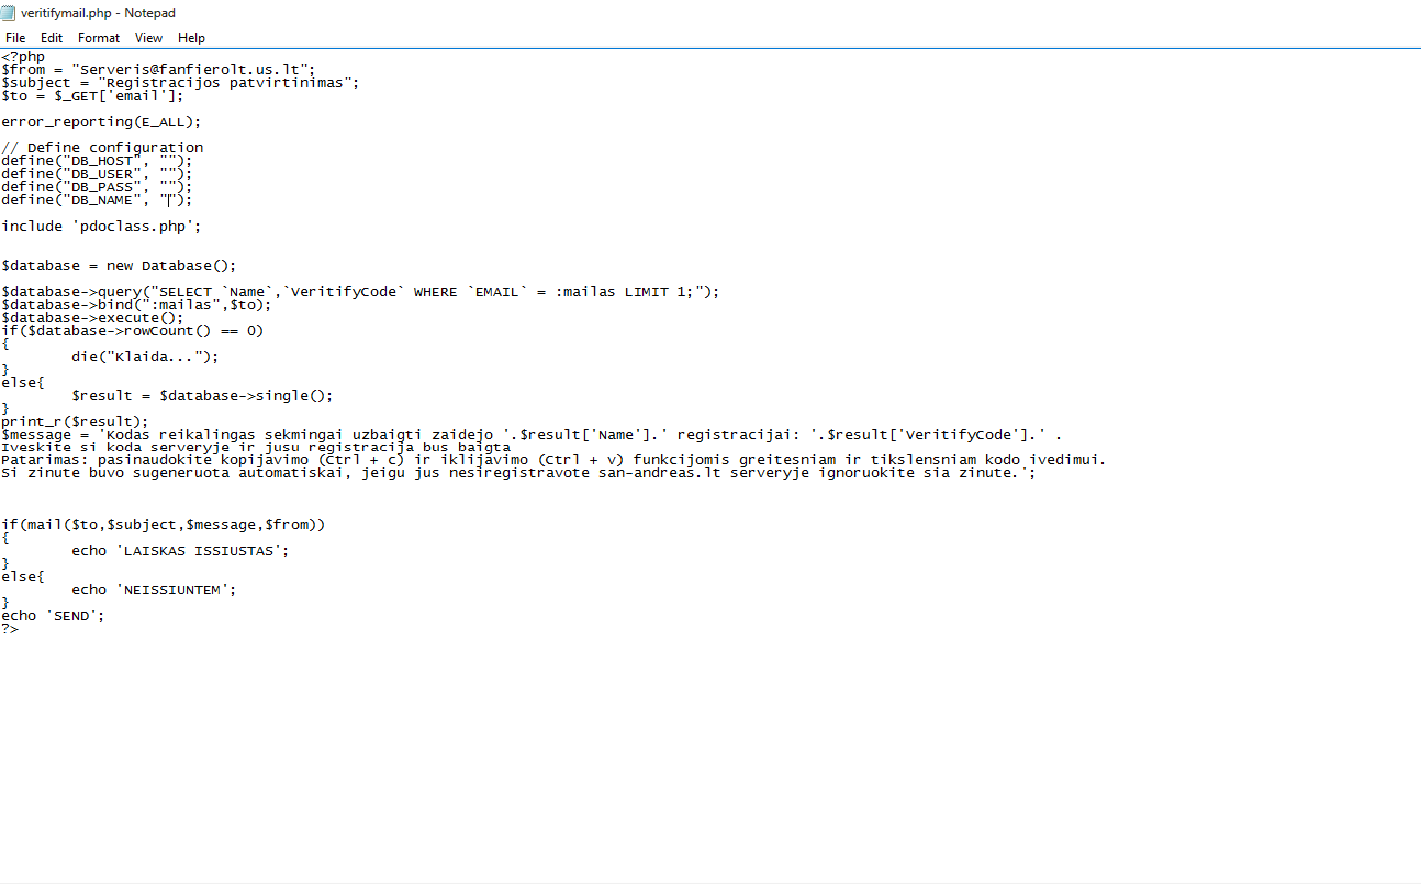Click the Notepad icon in title bar
The width and height of the screenshot is (1423, 884).
9,12
